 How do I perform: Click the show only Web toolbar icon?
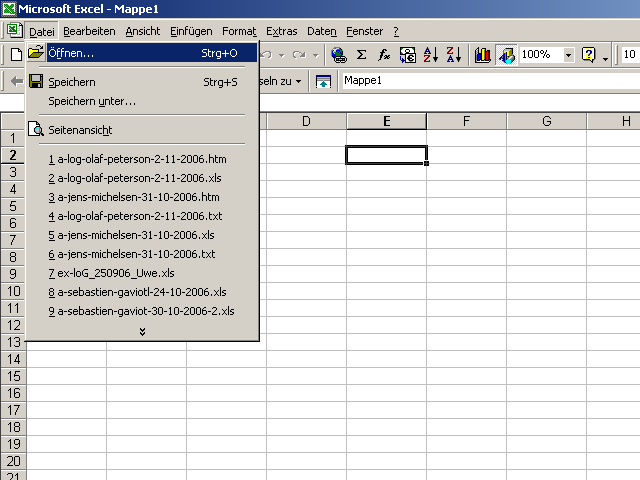click(323, 81)
